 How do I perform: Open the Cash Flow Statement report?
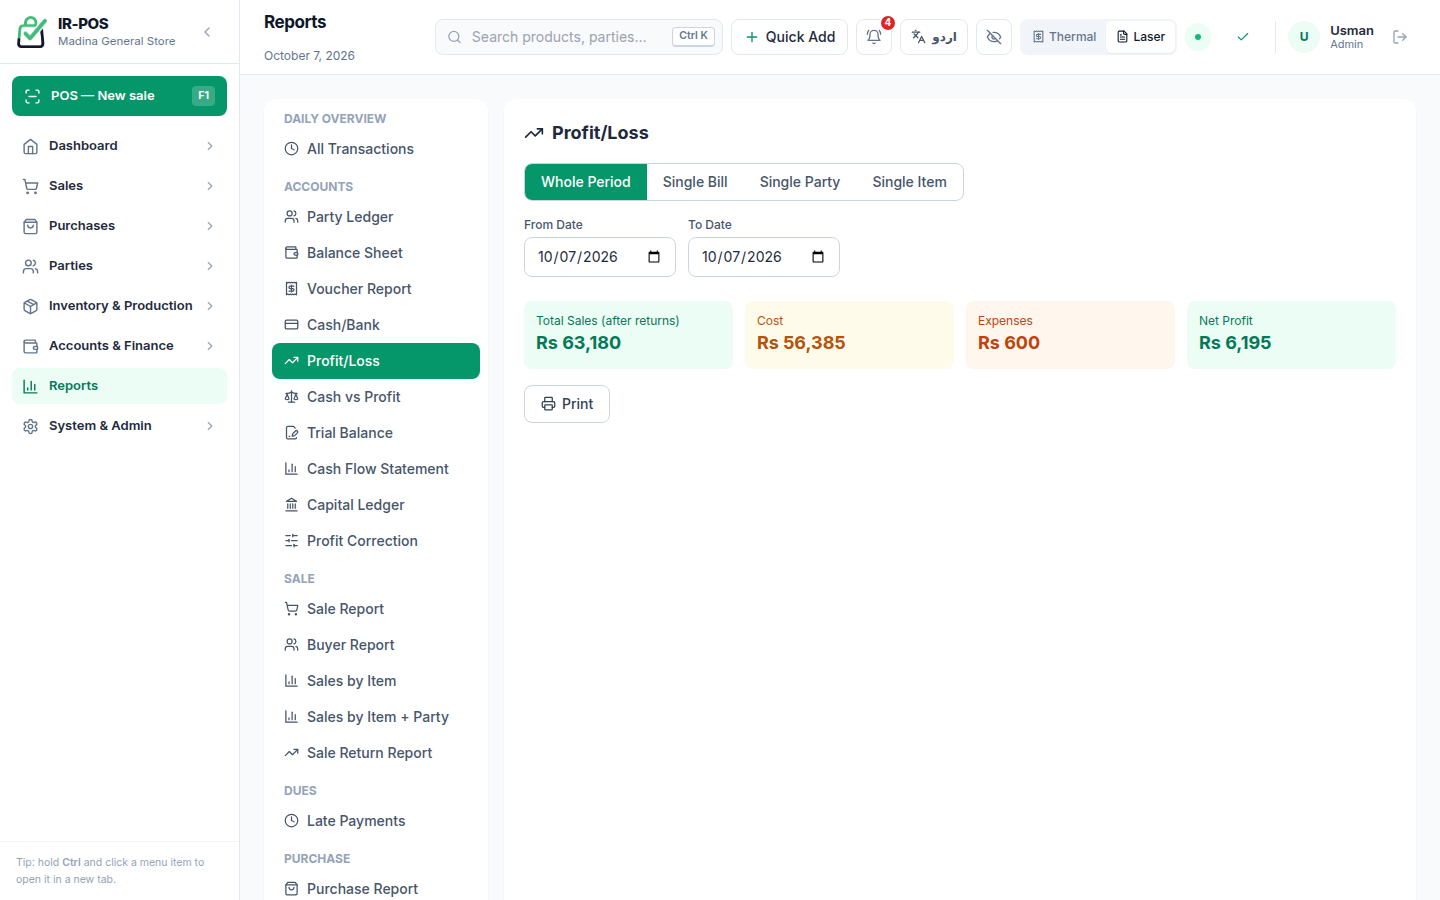click(376, 469)
